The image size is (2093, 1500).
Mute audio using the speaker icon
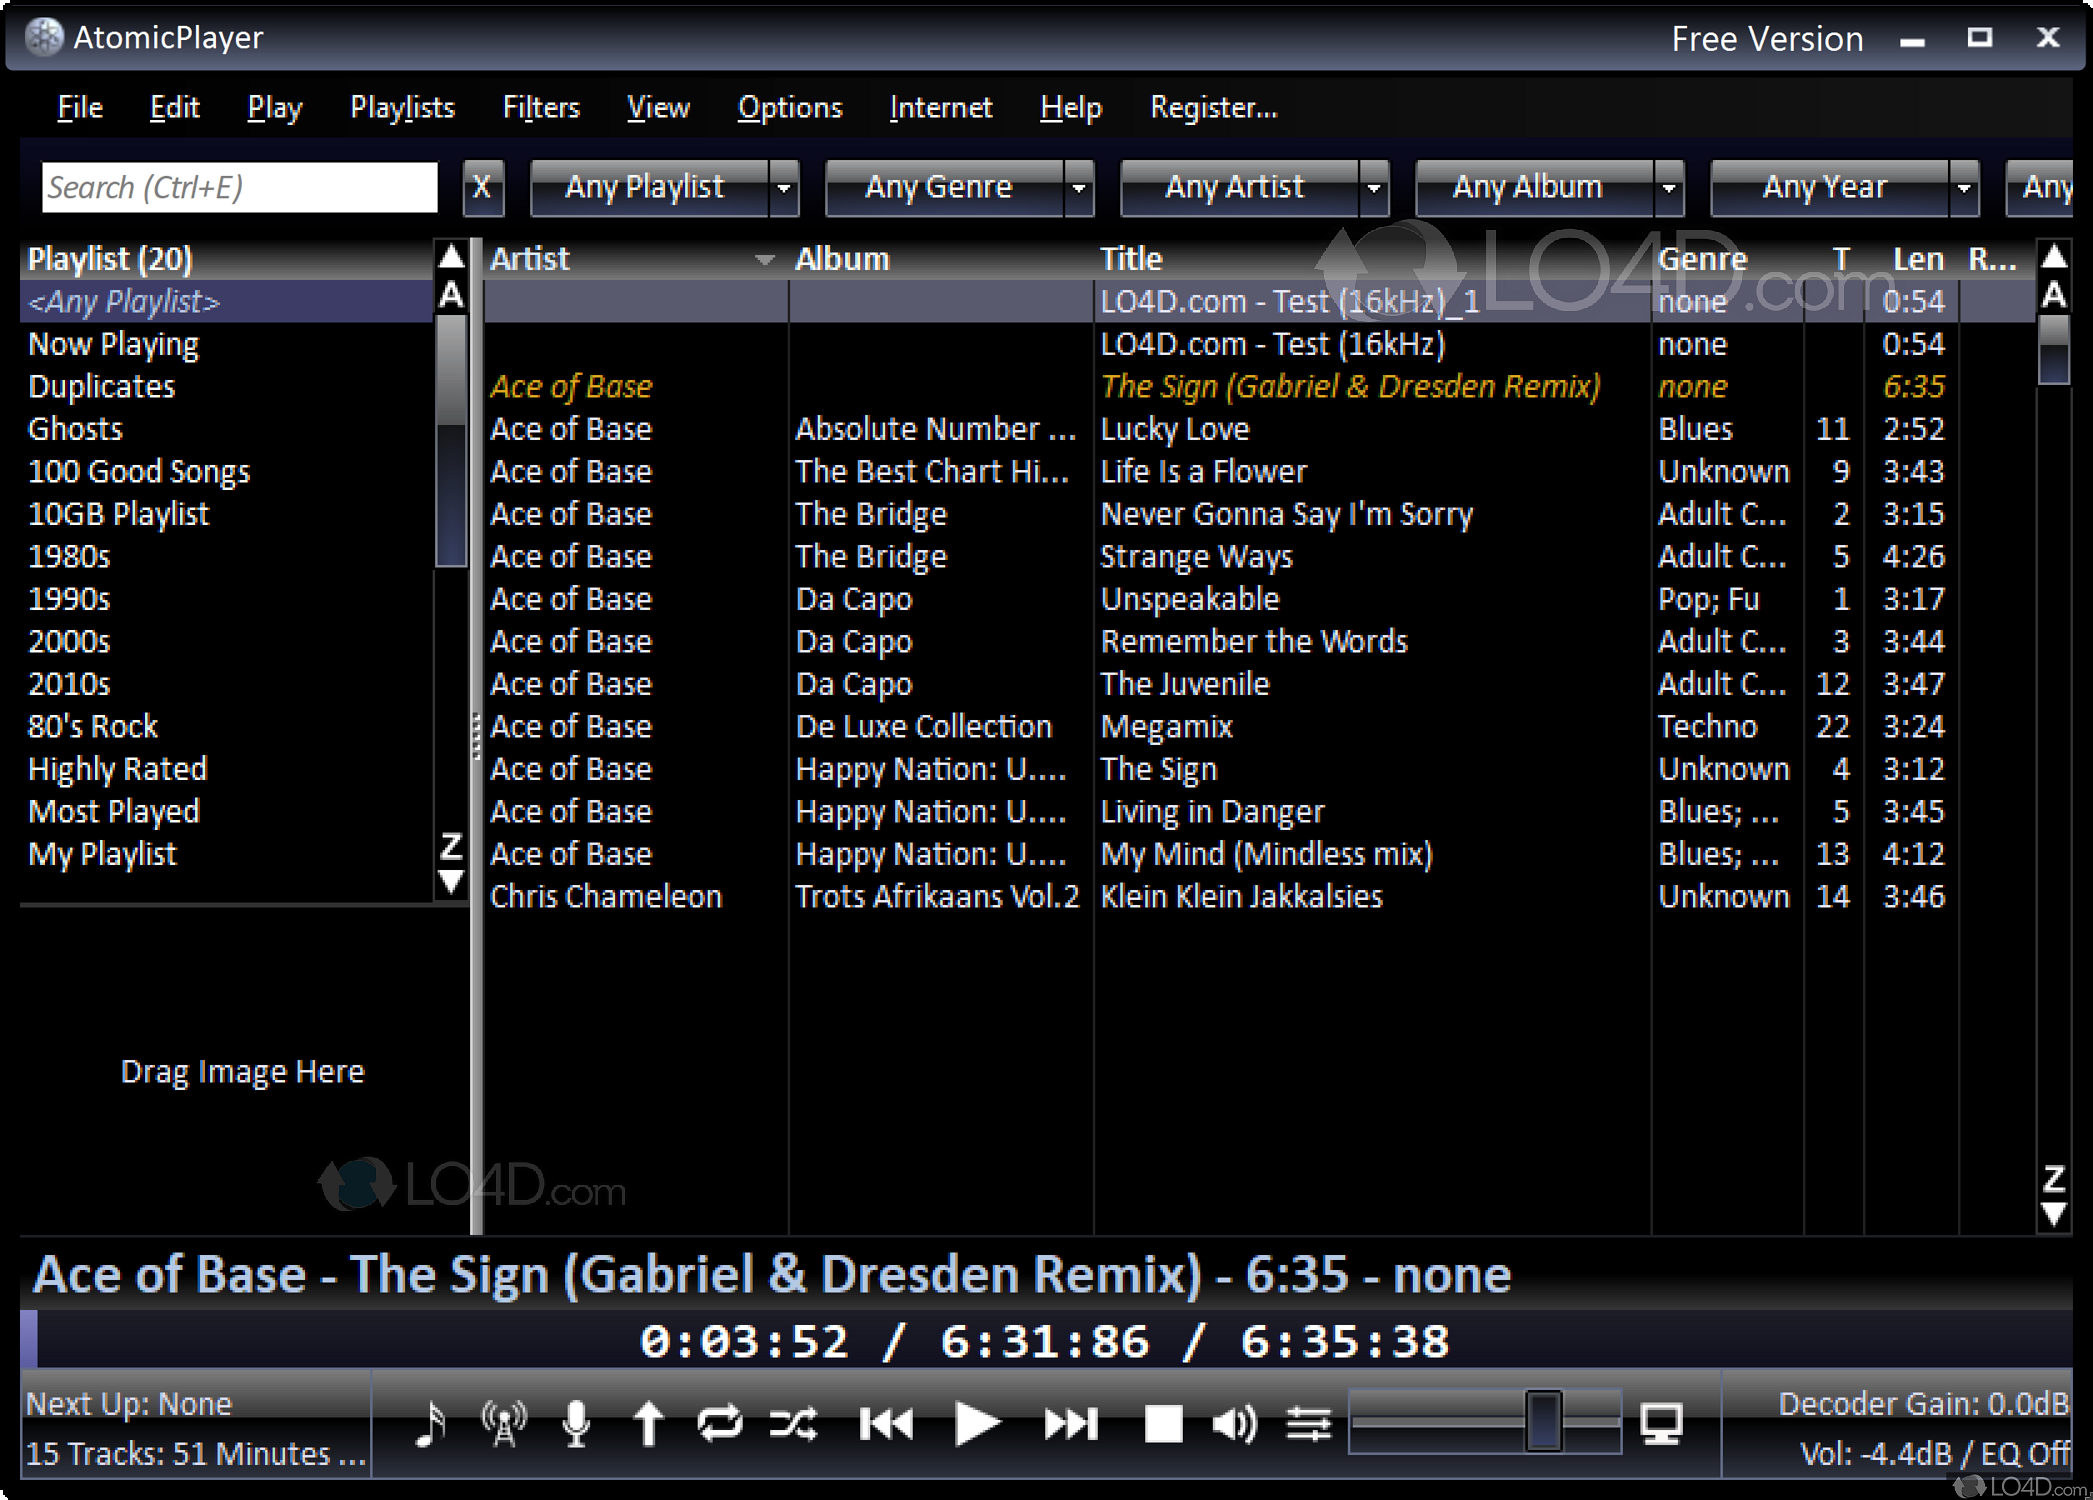click(1234, 1423)
